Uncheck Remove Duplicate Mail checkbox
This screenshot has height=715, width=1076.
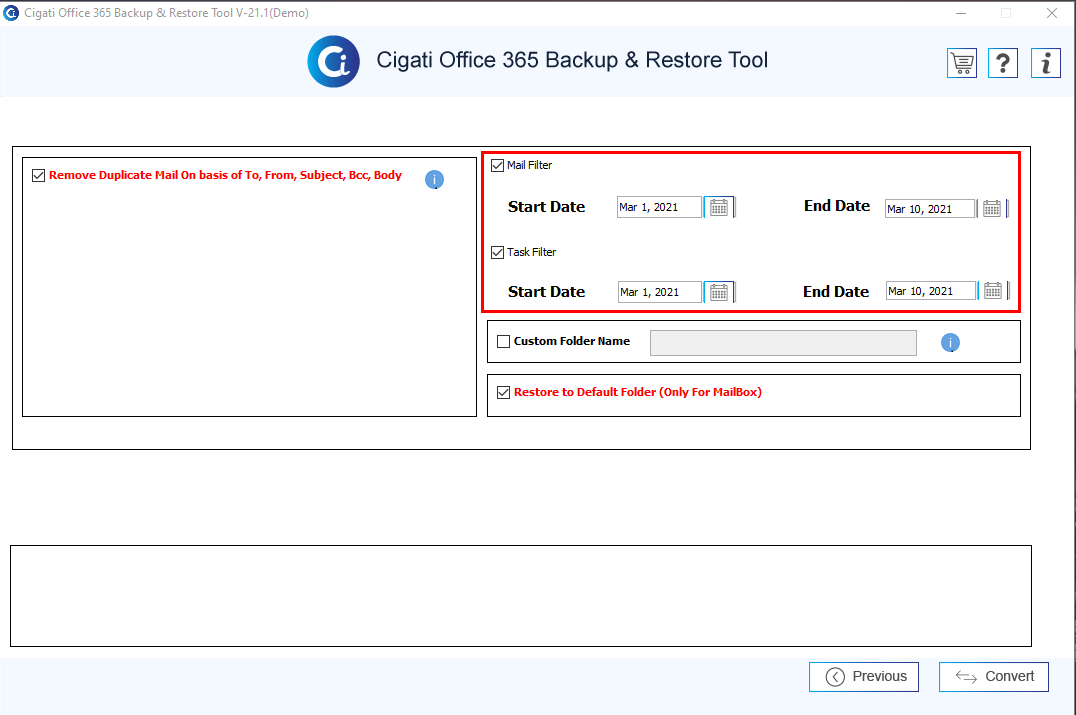point(38,176)
